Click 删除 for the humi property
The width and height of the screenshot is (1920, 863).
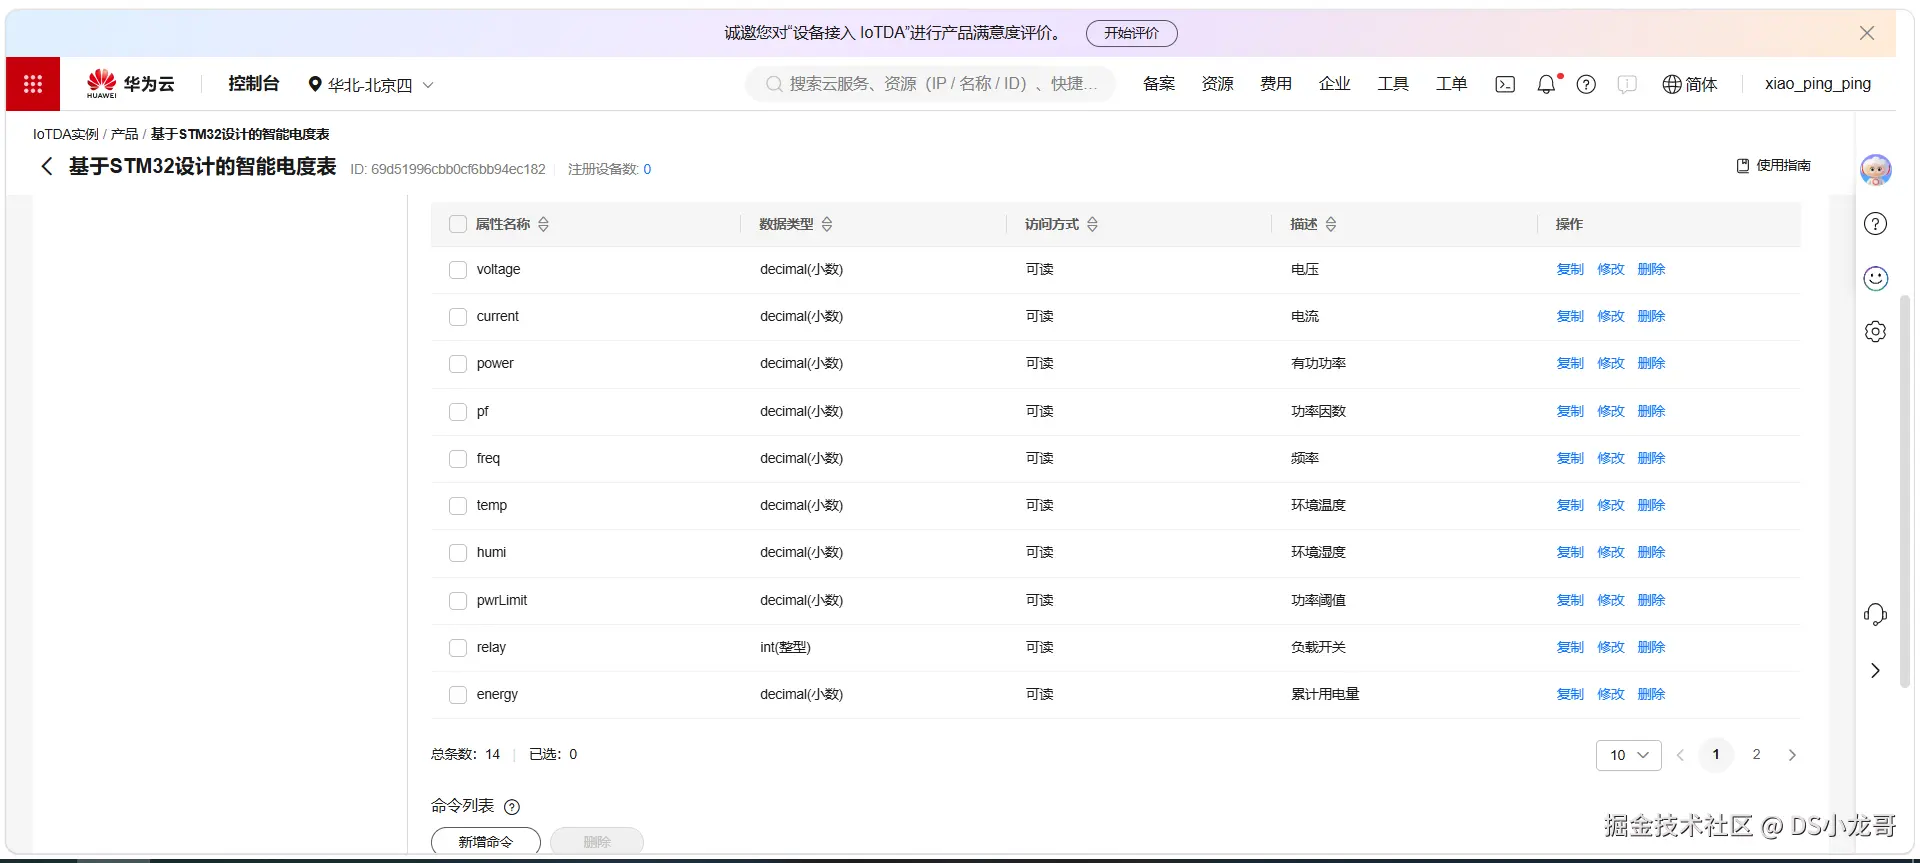1652,552
